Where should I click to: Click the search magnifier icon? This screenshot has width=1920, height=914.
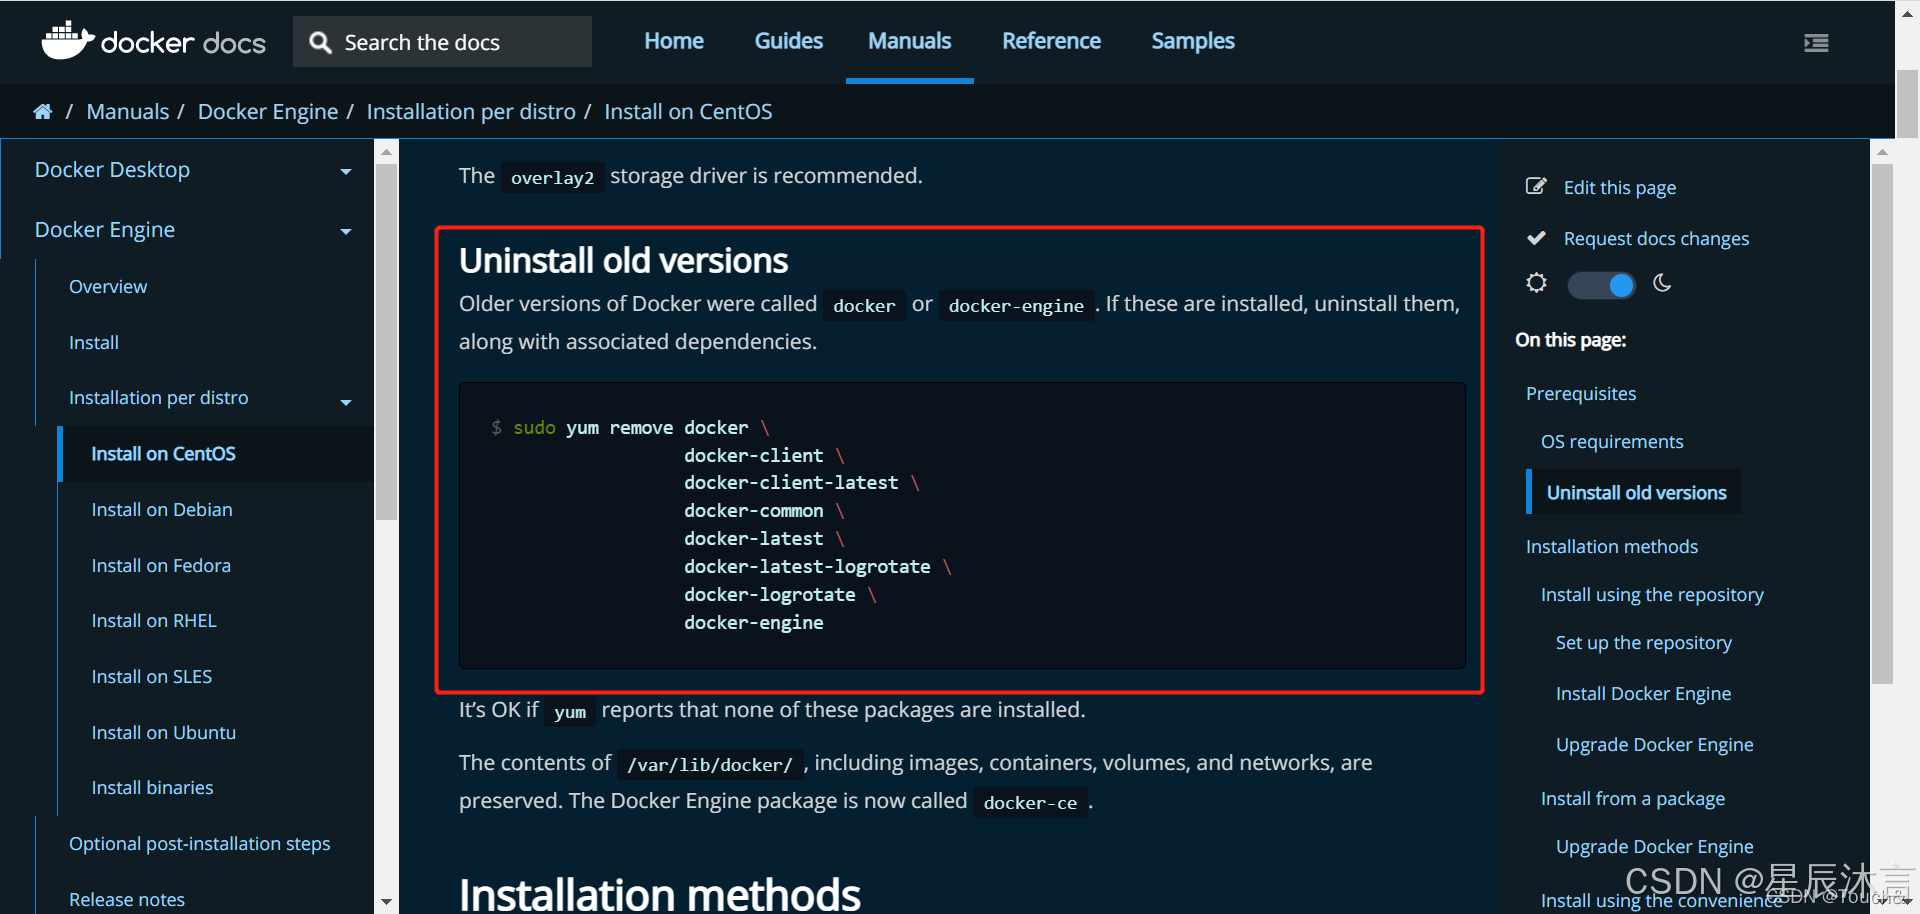(320, 43)
